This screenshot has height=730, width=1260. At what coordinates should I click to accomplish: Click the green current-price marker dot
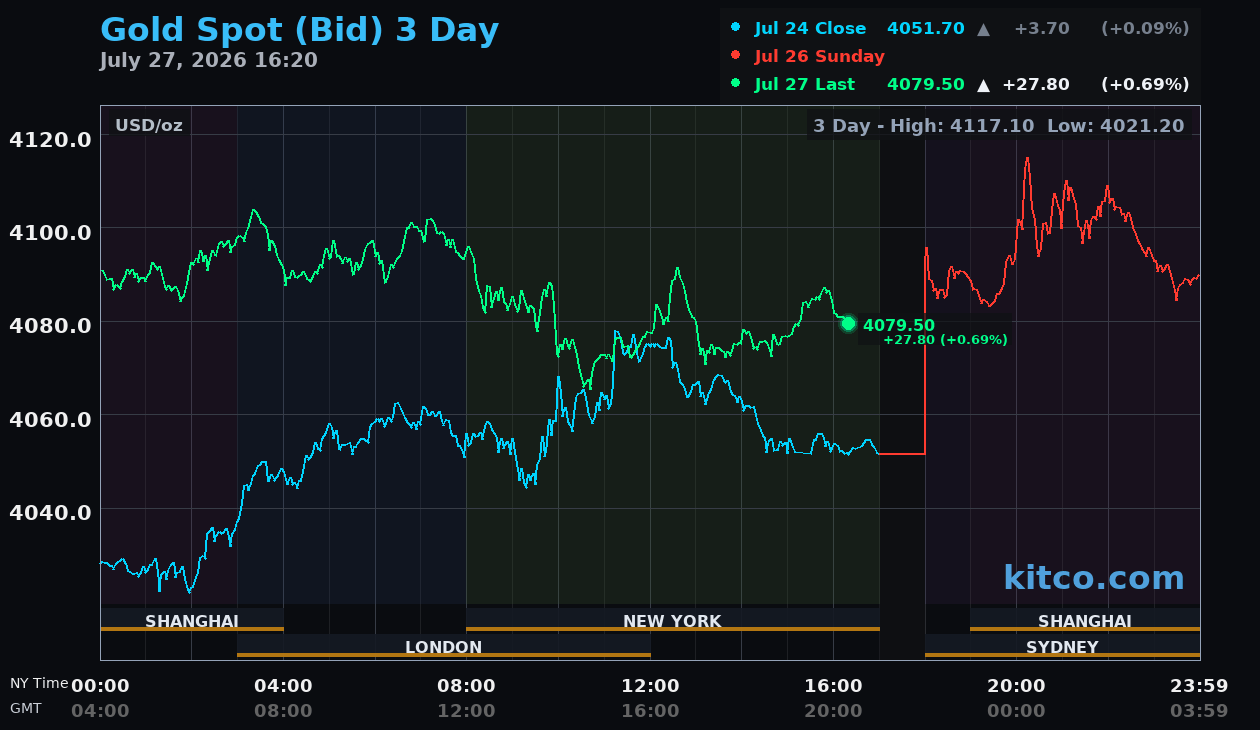pos(848,323)
